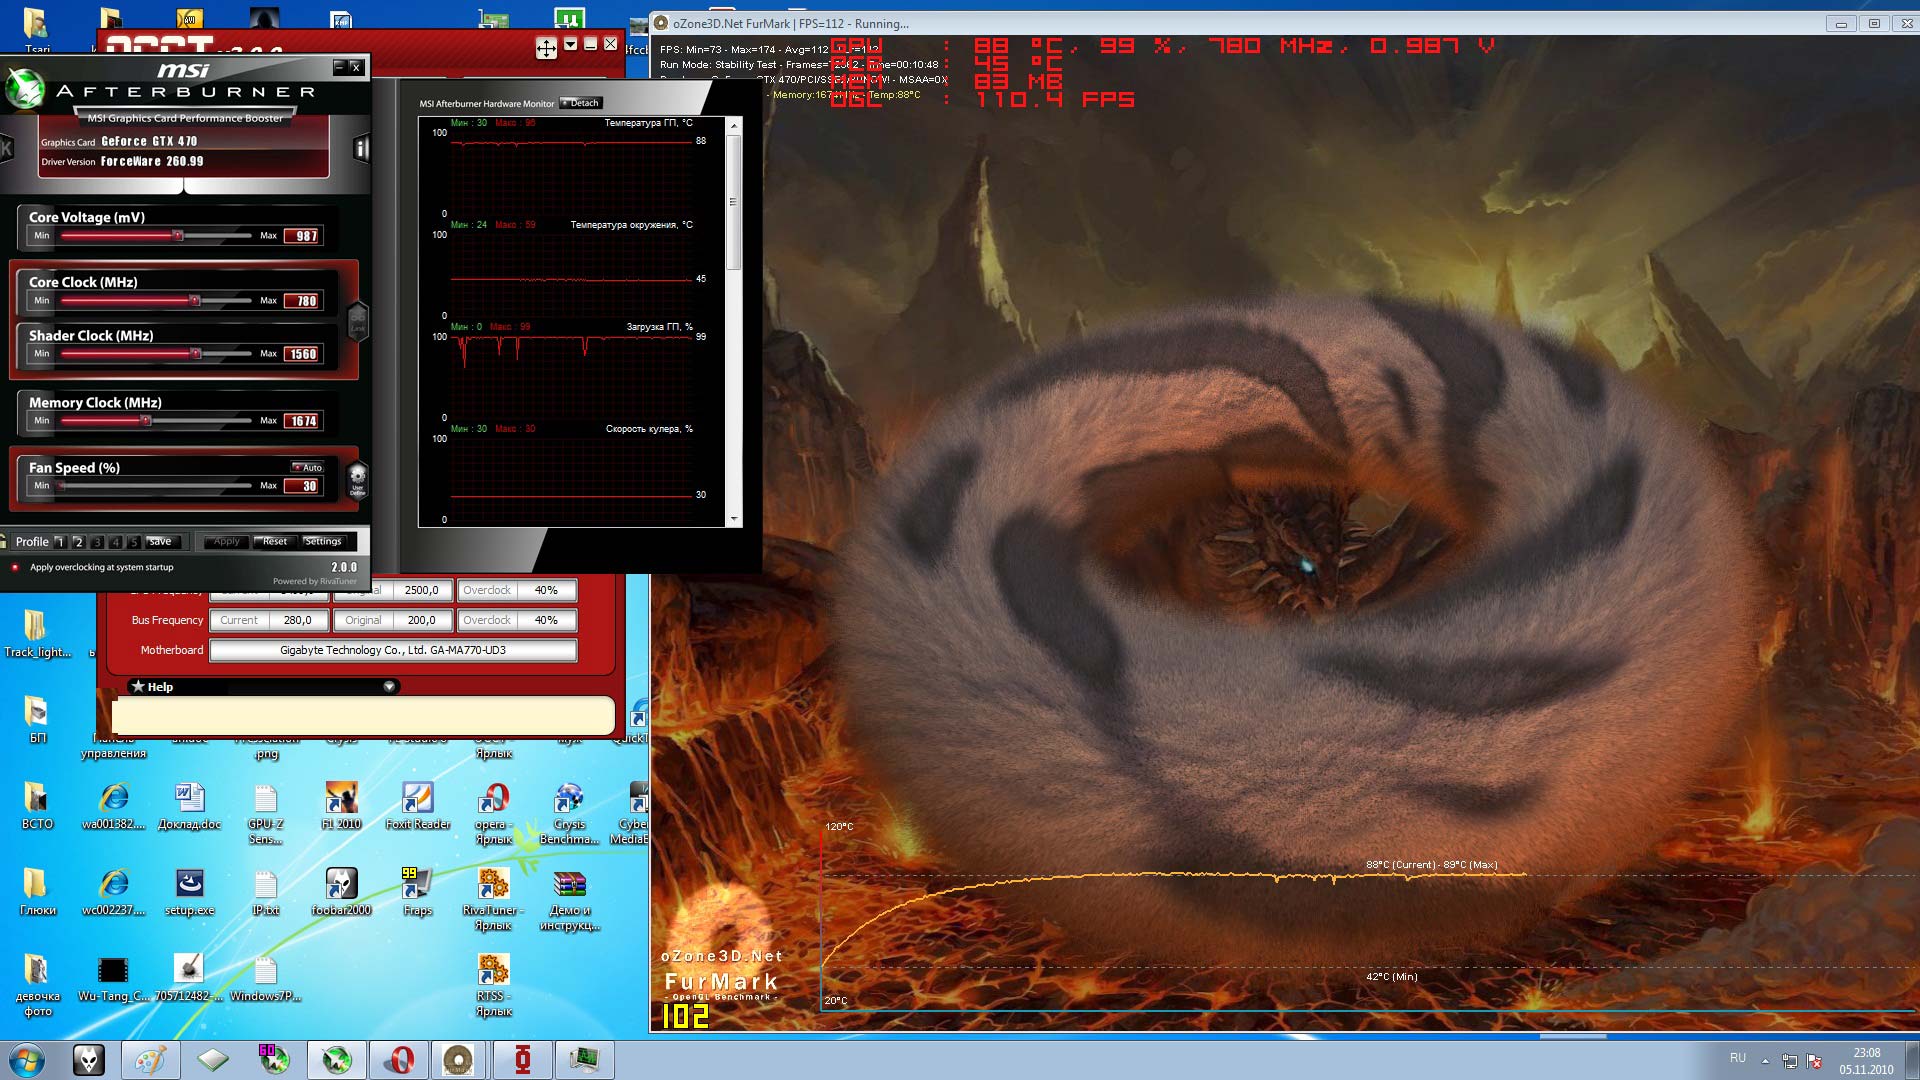
Task: Open Afterburner Settings
Action: click(322, 541)
